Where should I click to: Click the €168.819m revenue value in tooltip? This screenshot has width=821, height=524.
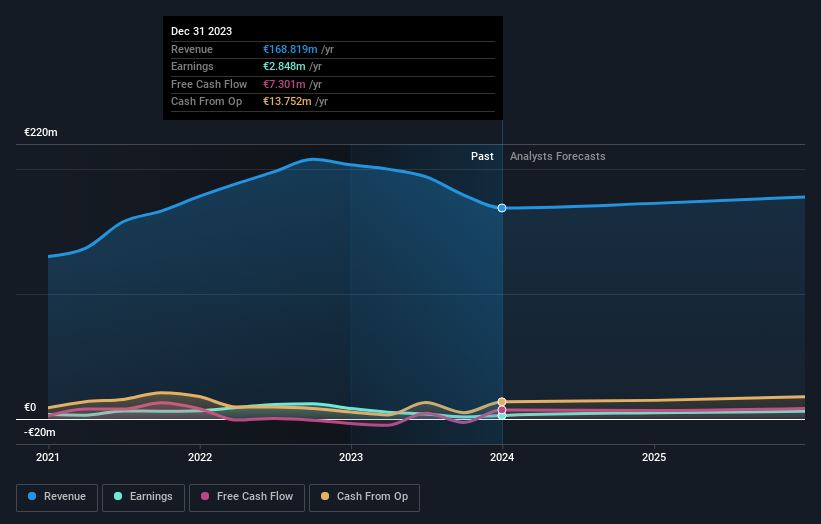(290, 49)
